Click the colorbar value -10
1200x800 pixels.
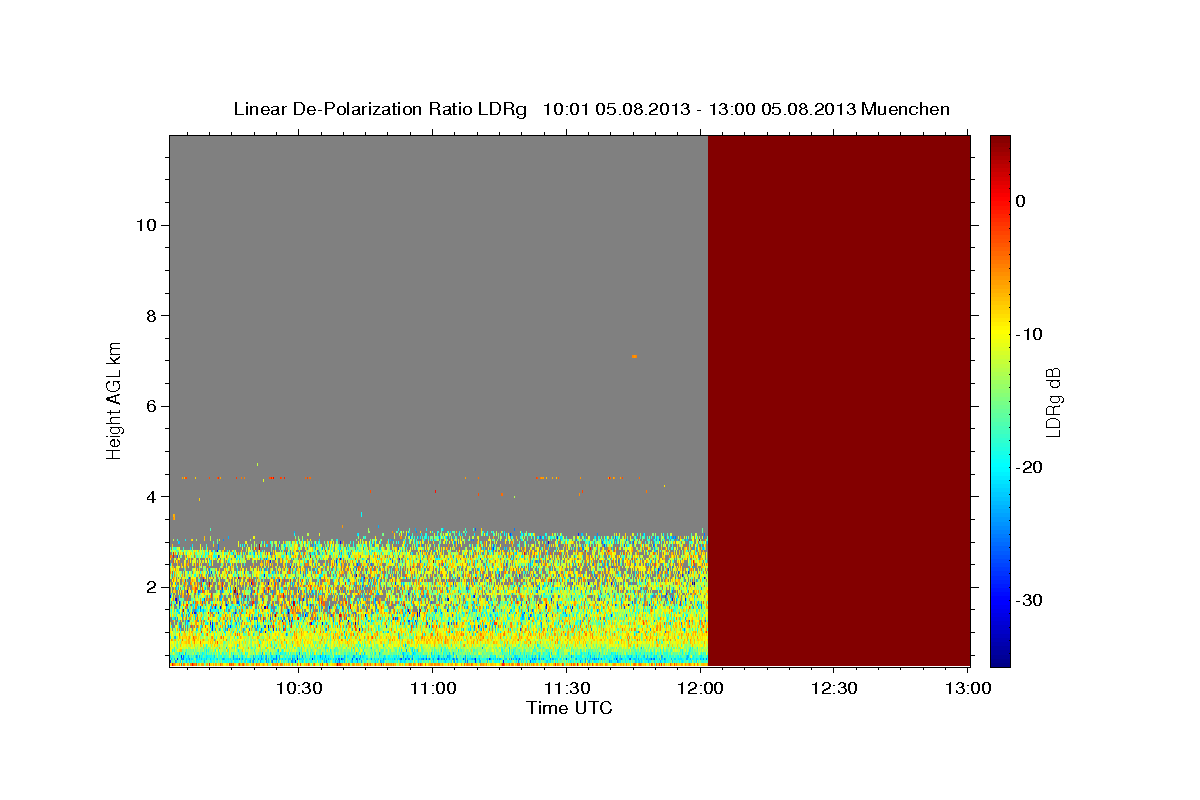(x=1030, y=334)
